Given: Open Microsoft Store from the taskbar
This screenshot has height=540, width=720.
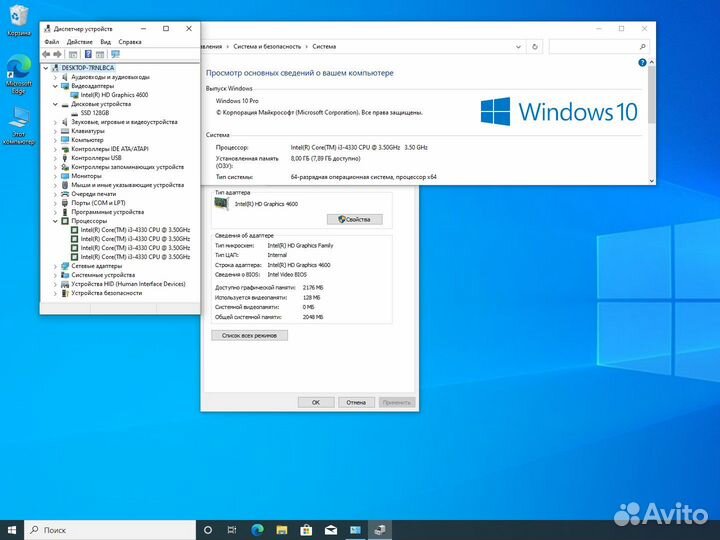Looking at the screenshot, I should click(306, 530).
